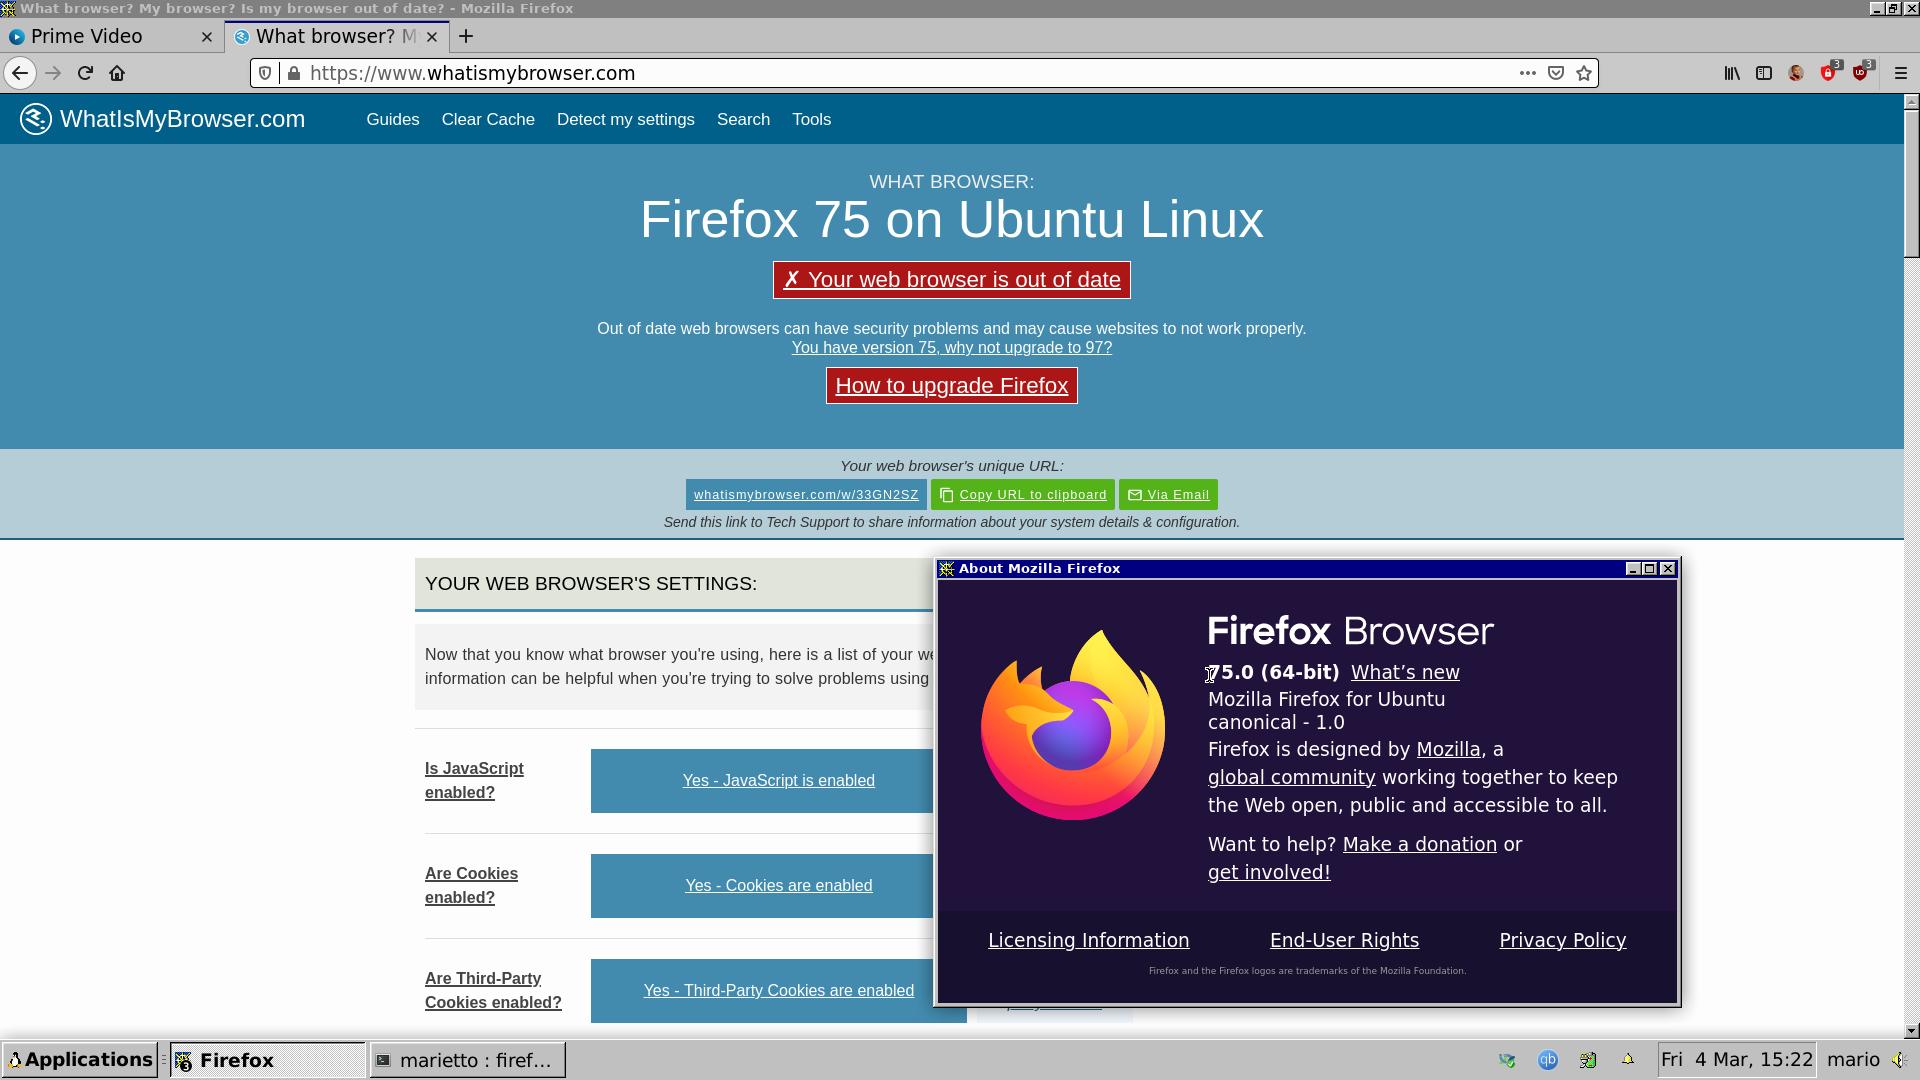Image resolution: width=1920 pixels, height=1080 pixels.
Task: Open the Tools menu on WhatIsMyBrowser
Action: [811, 119]
